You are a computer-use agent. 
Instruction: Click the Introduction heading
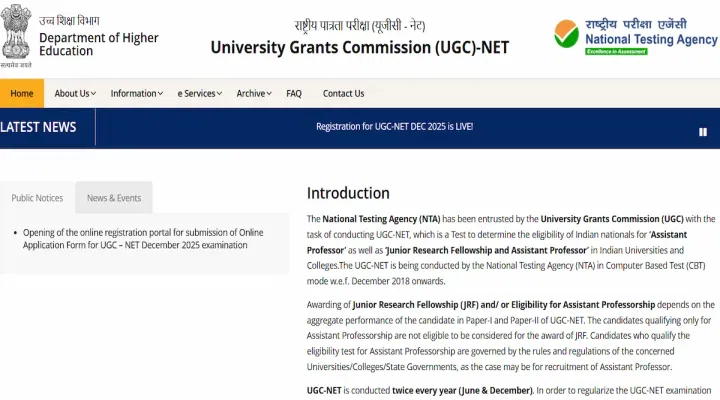(x=348, y=193)
